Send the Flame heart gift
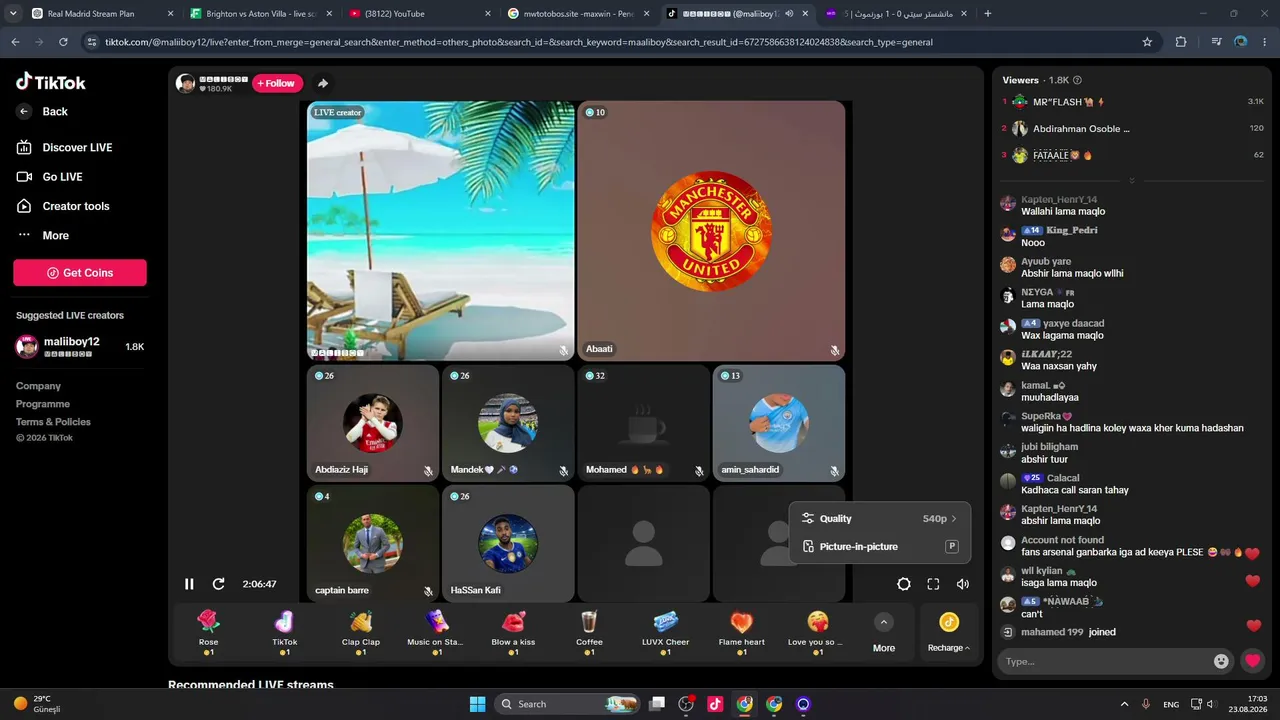 click(x=741, y=632)
